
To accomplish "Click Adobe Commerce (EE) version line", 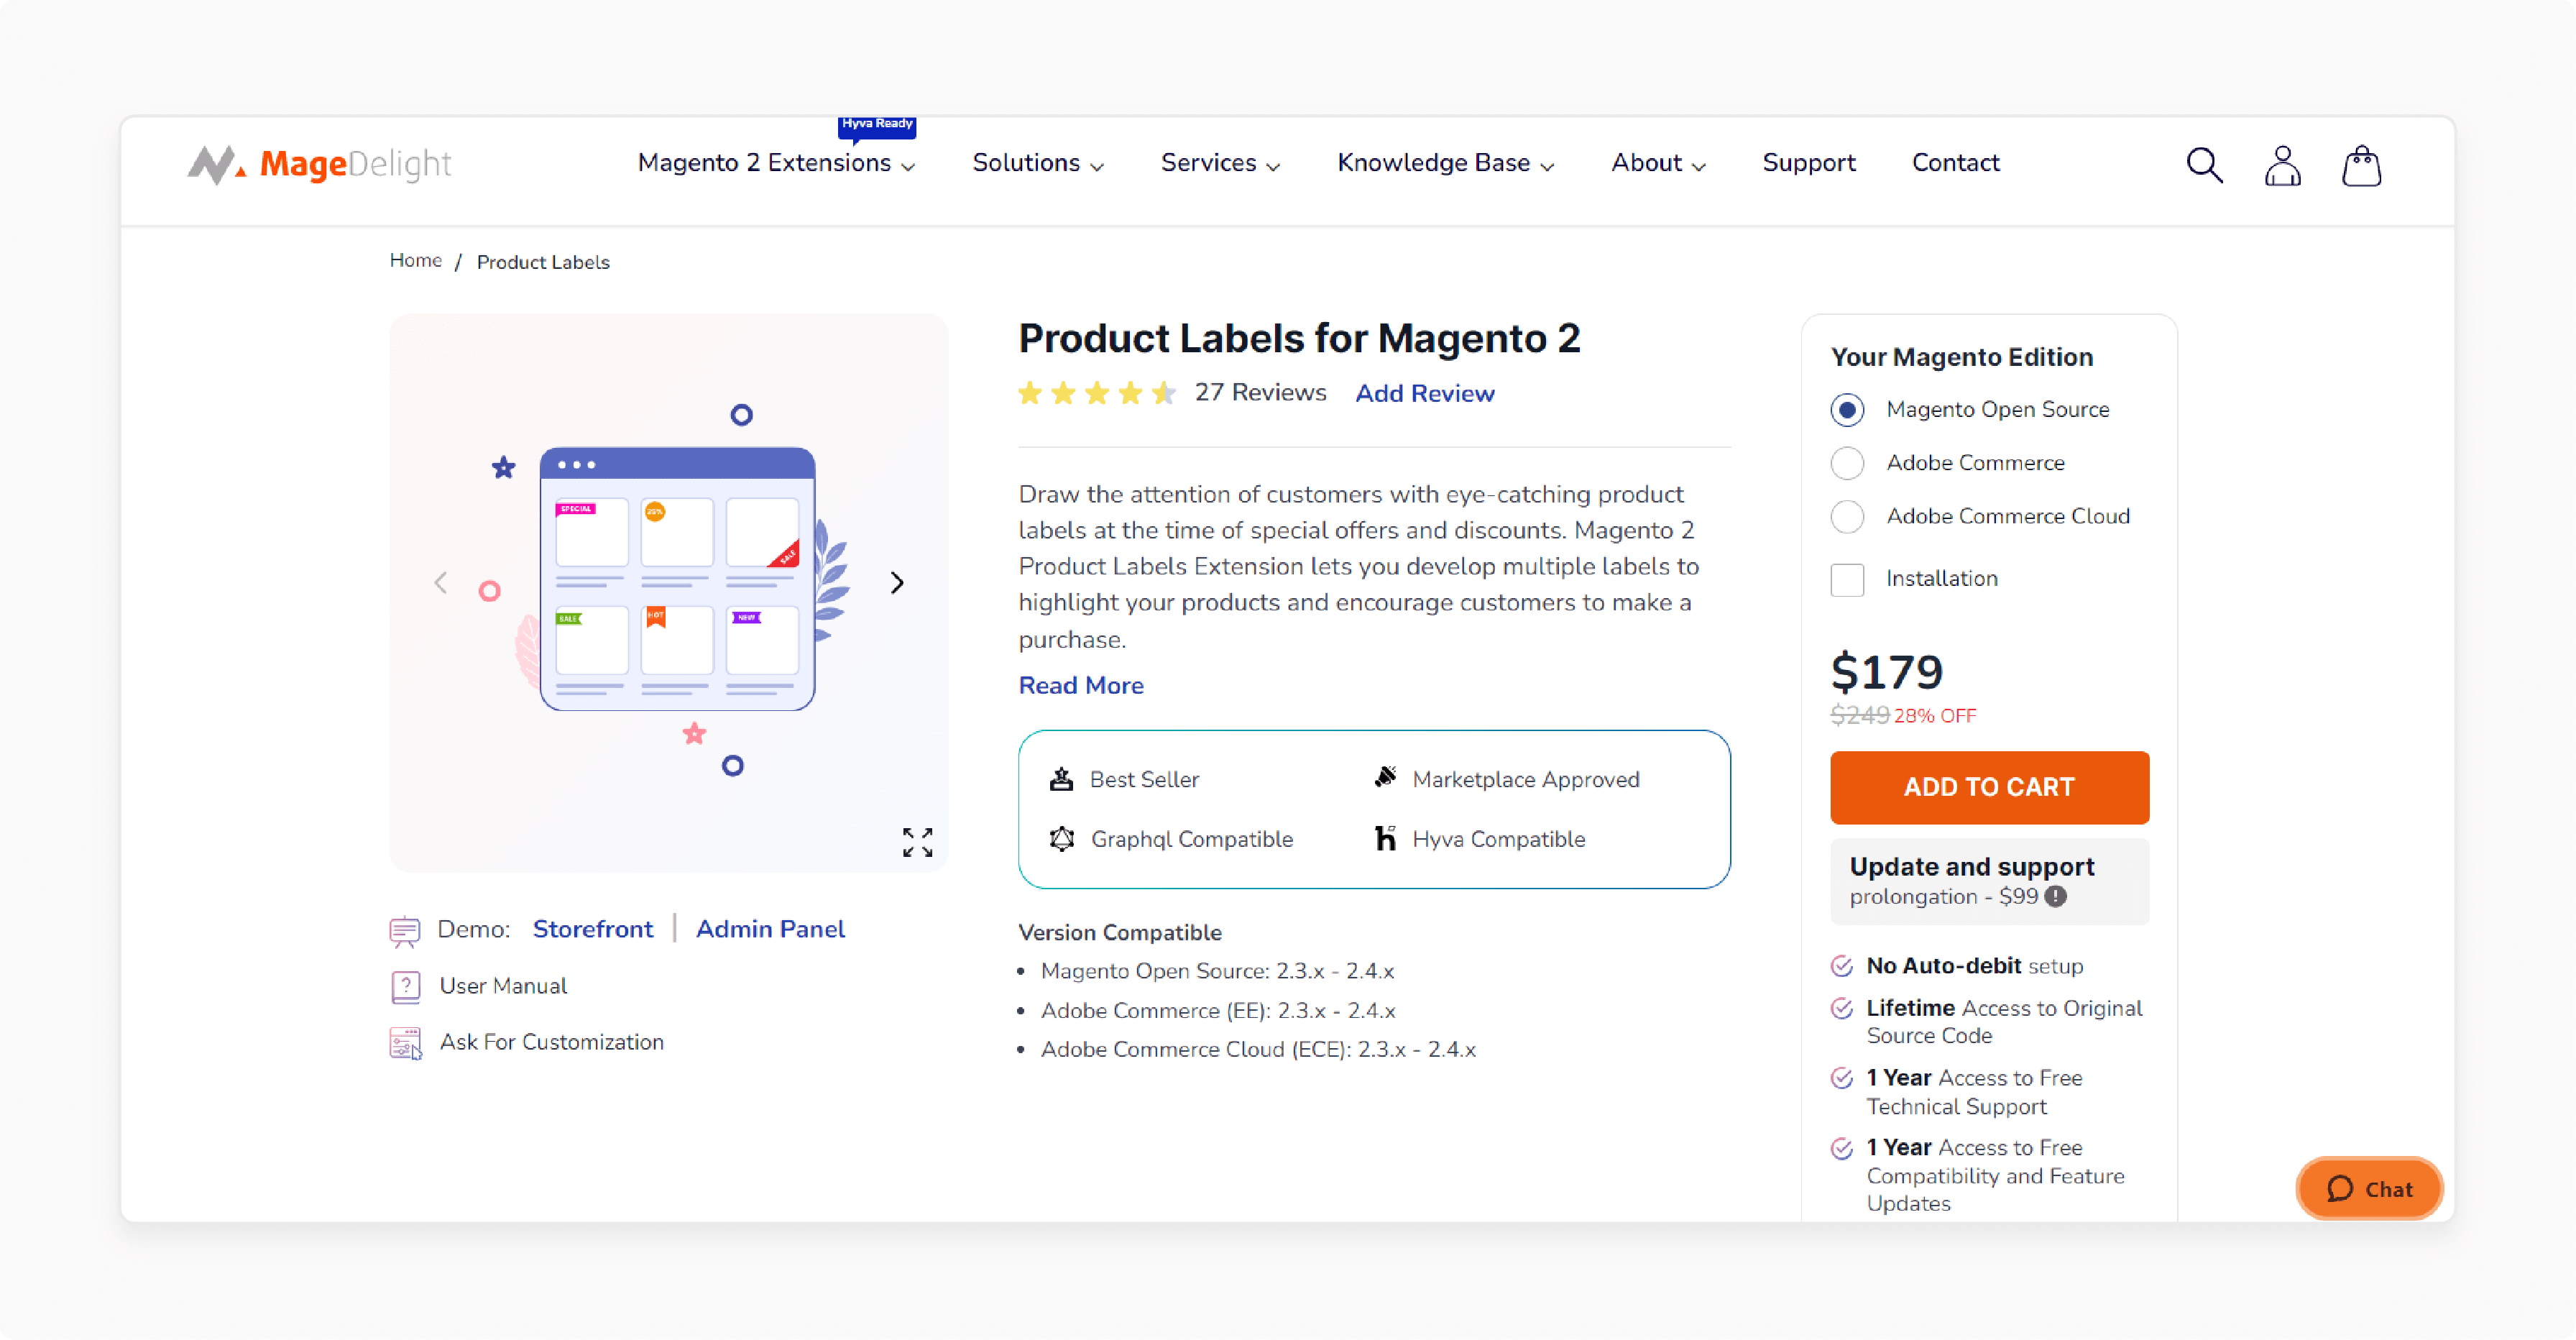I will 1217,1011.
